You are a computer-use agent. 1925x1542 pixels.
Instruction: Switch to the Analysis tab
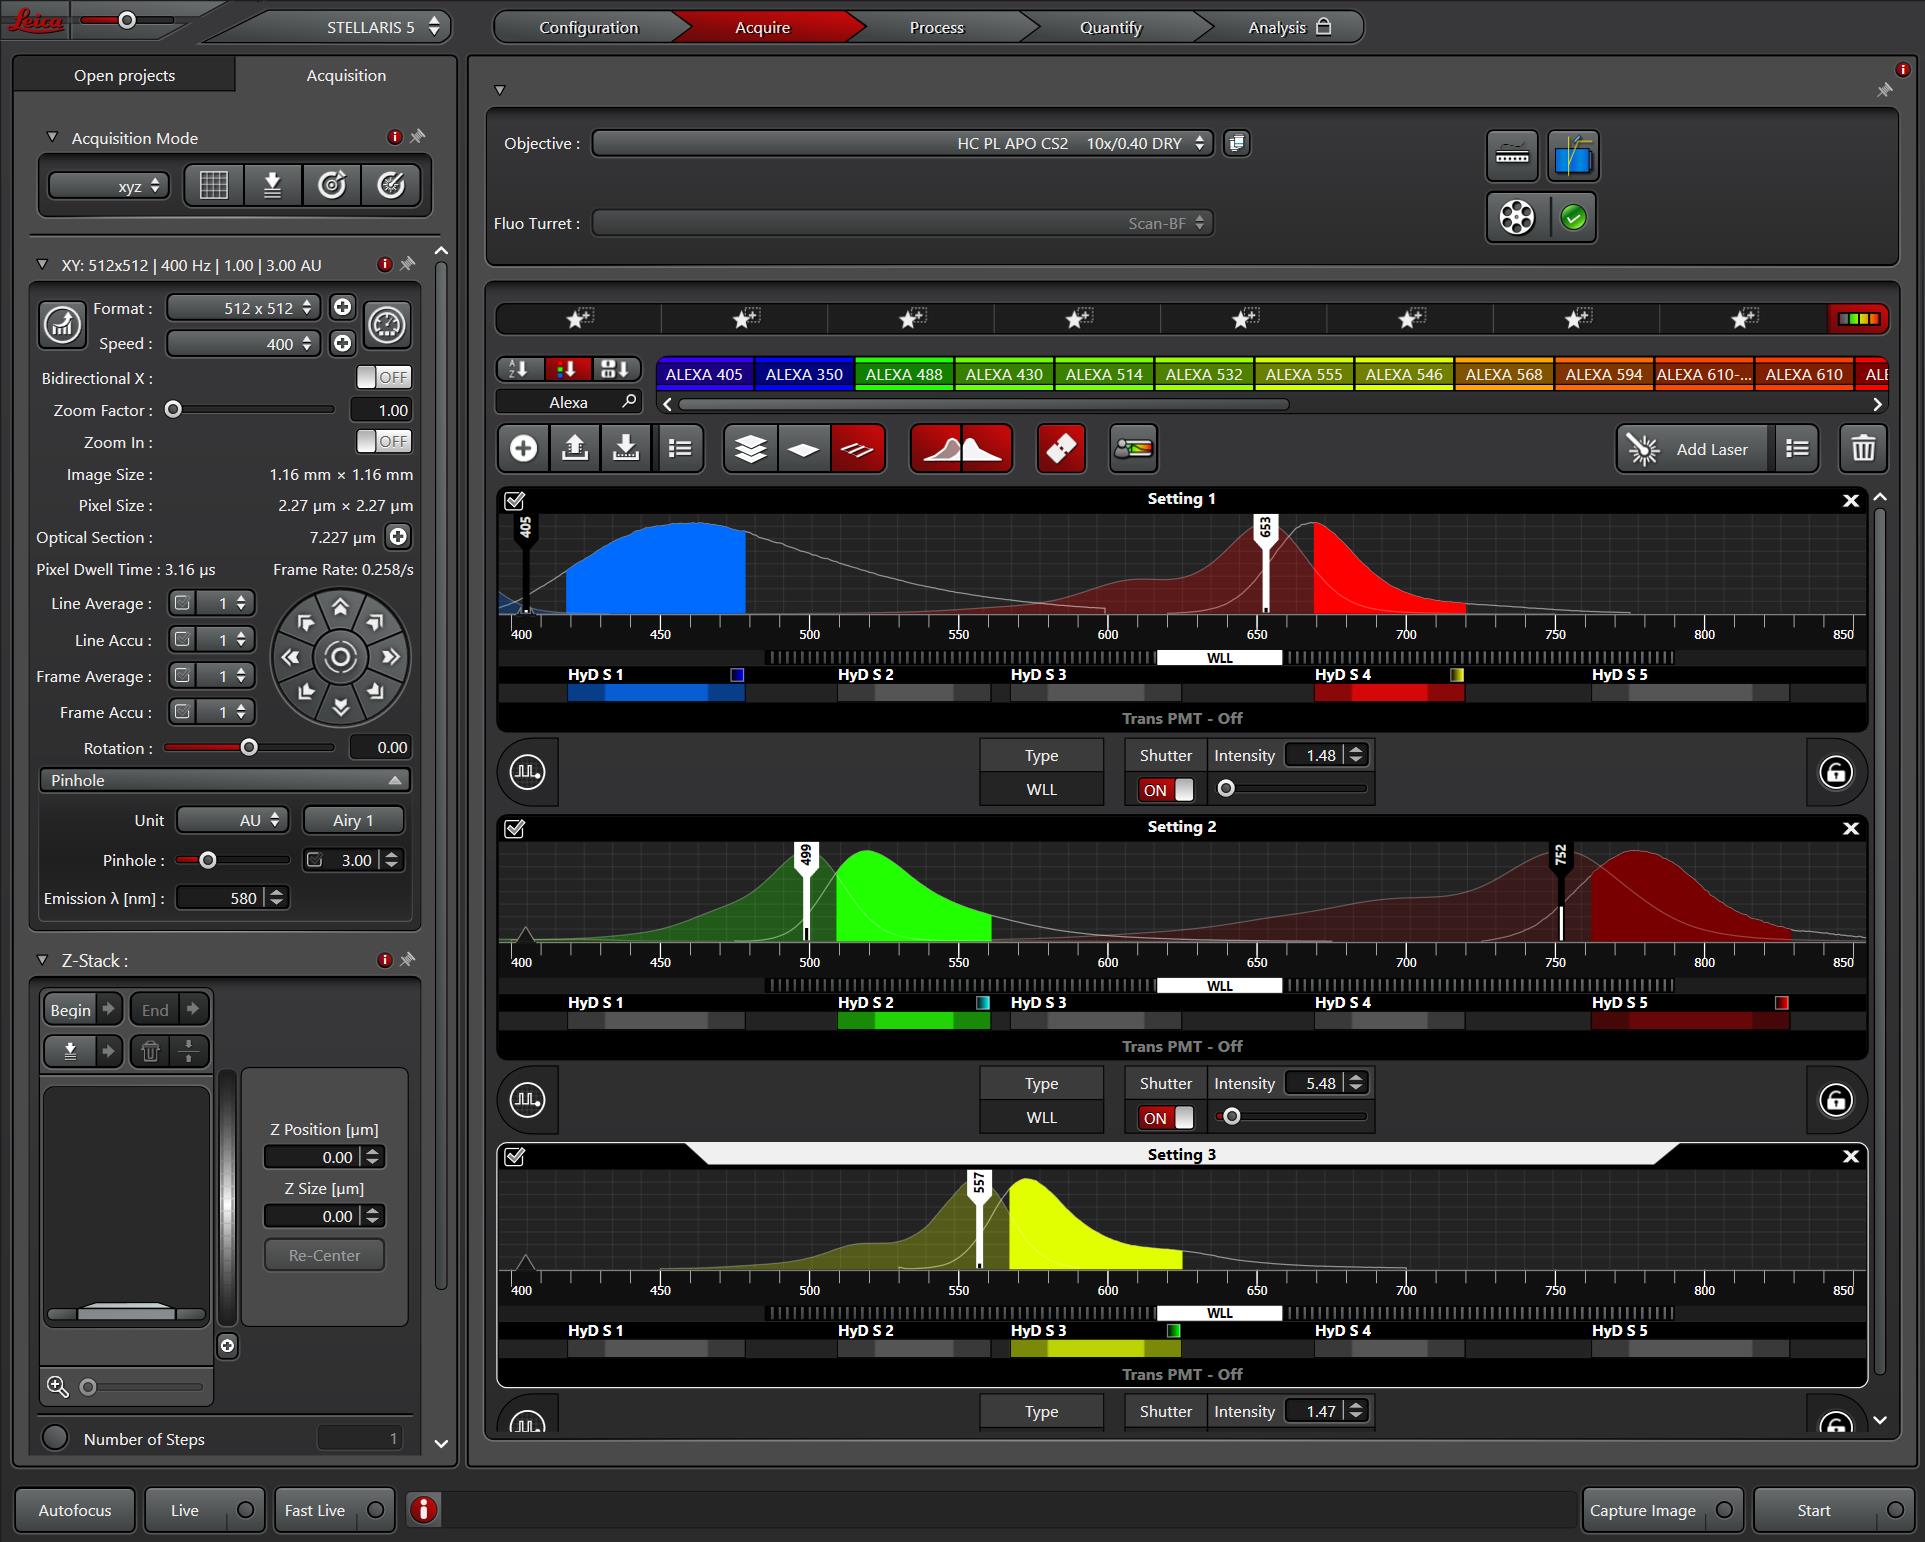(x=1288, y=27)
